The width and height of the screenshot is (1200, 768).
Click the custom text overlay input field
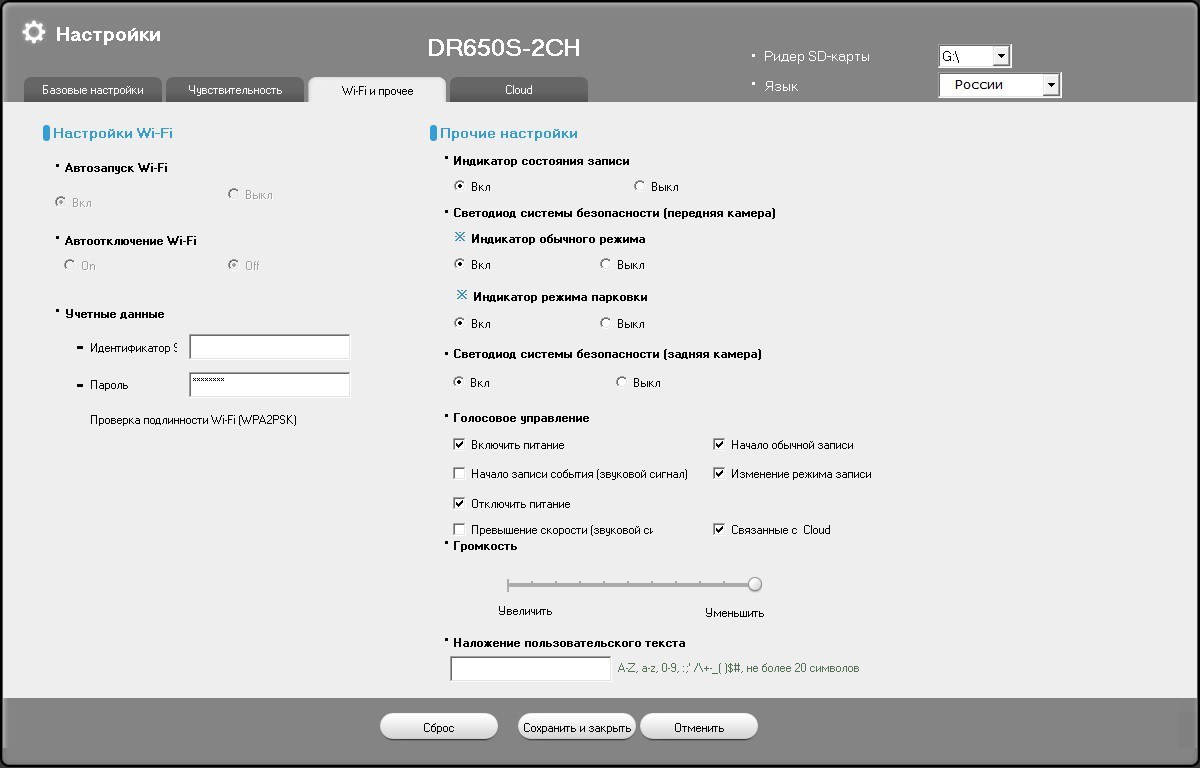pyautogui.click(x=531, y=669)
